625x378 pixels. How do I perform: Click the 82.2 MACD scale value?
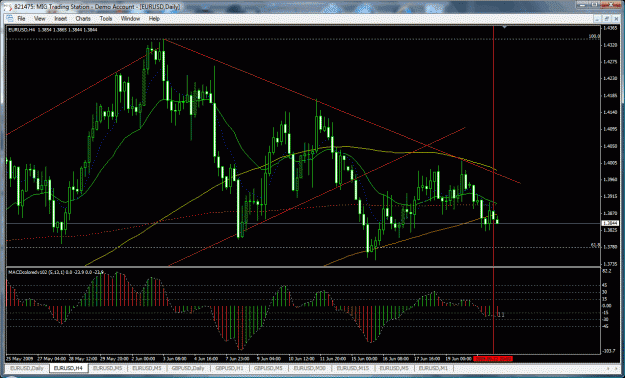[x=607, y=271]
